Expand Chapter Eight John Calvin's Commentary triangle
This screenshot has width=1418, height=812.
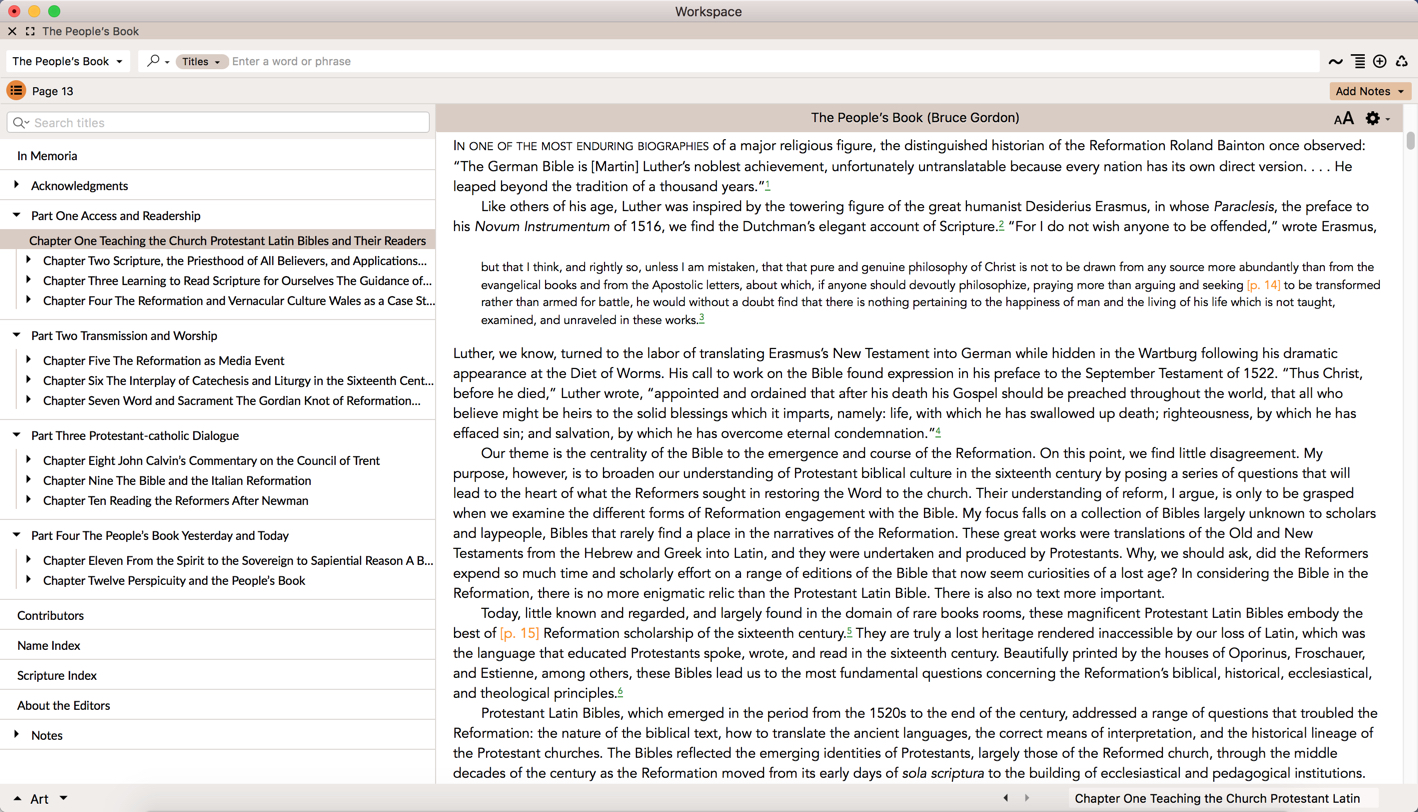[28, 460]
